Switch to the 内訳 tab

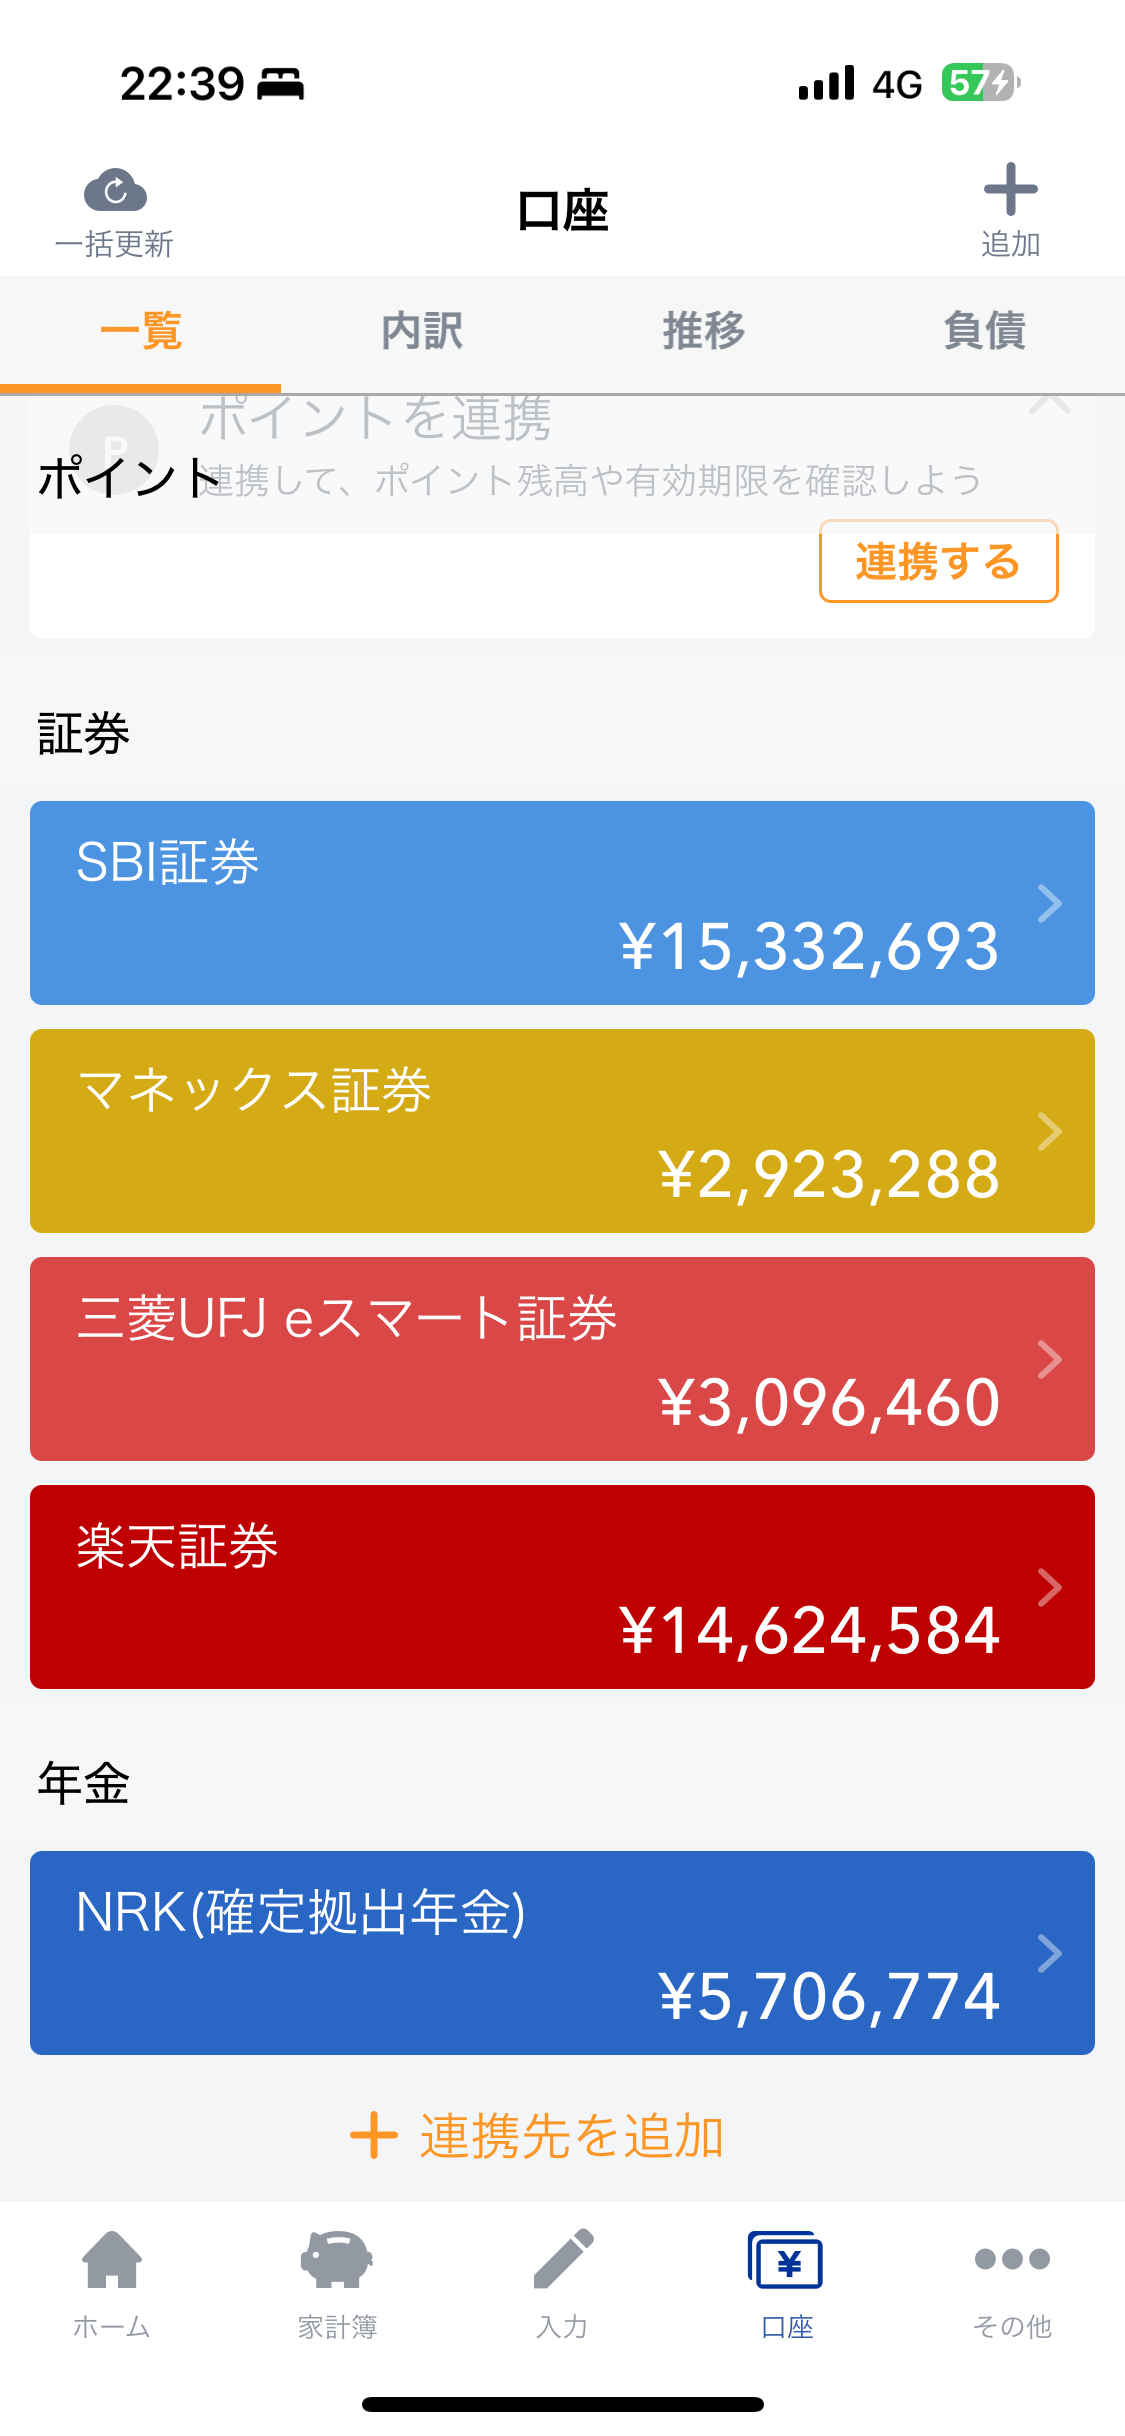(x=422, y=331)
